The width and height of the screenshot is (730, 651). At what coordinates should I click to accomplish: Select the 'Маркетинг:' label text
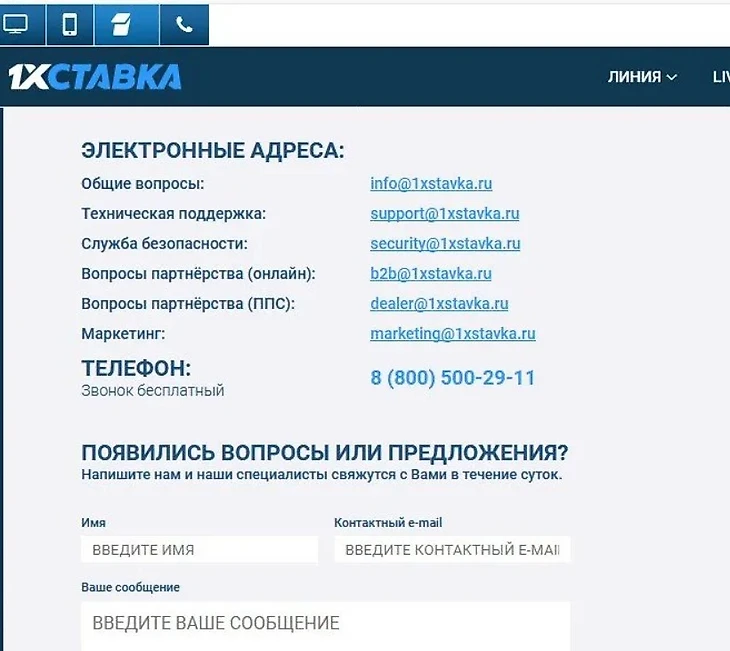coord(123,334)
